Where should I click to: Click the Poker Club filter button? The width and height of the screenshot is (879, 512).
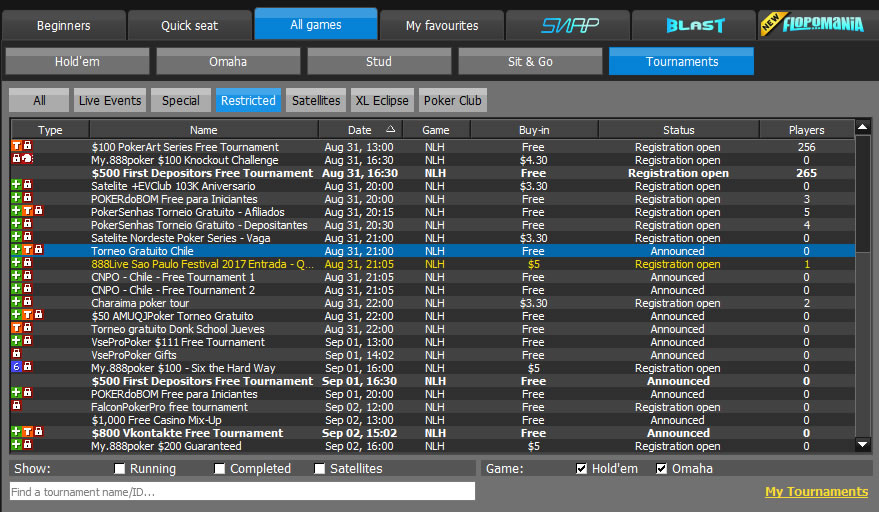pyautogui.click(x=452, y=100)
